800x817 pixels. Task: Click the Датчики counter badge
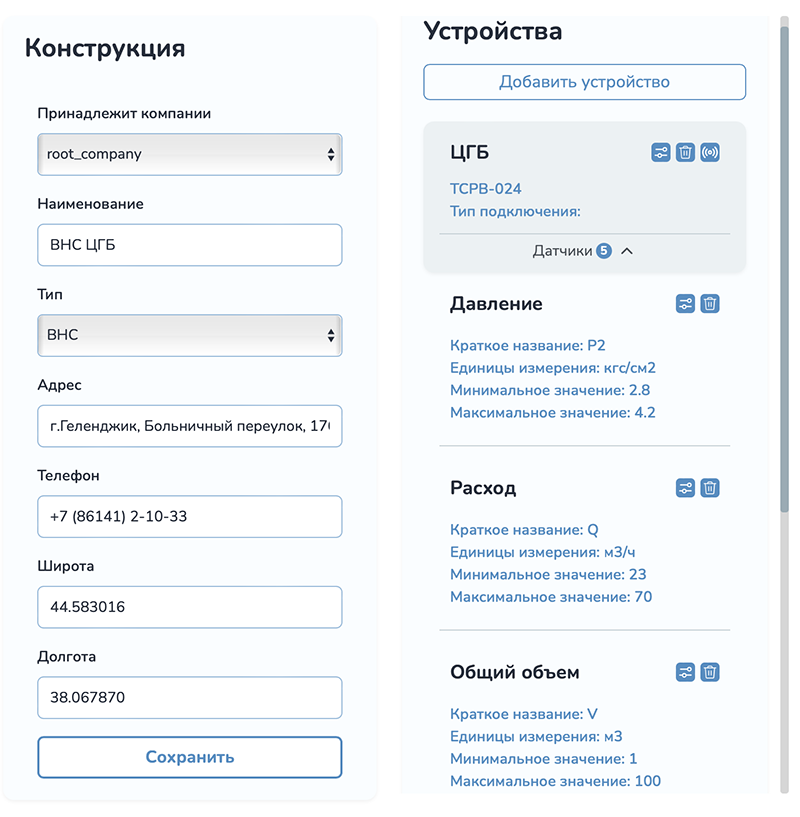pyautogui.click(x=602, y=251)
